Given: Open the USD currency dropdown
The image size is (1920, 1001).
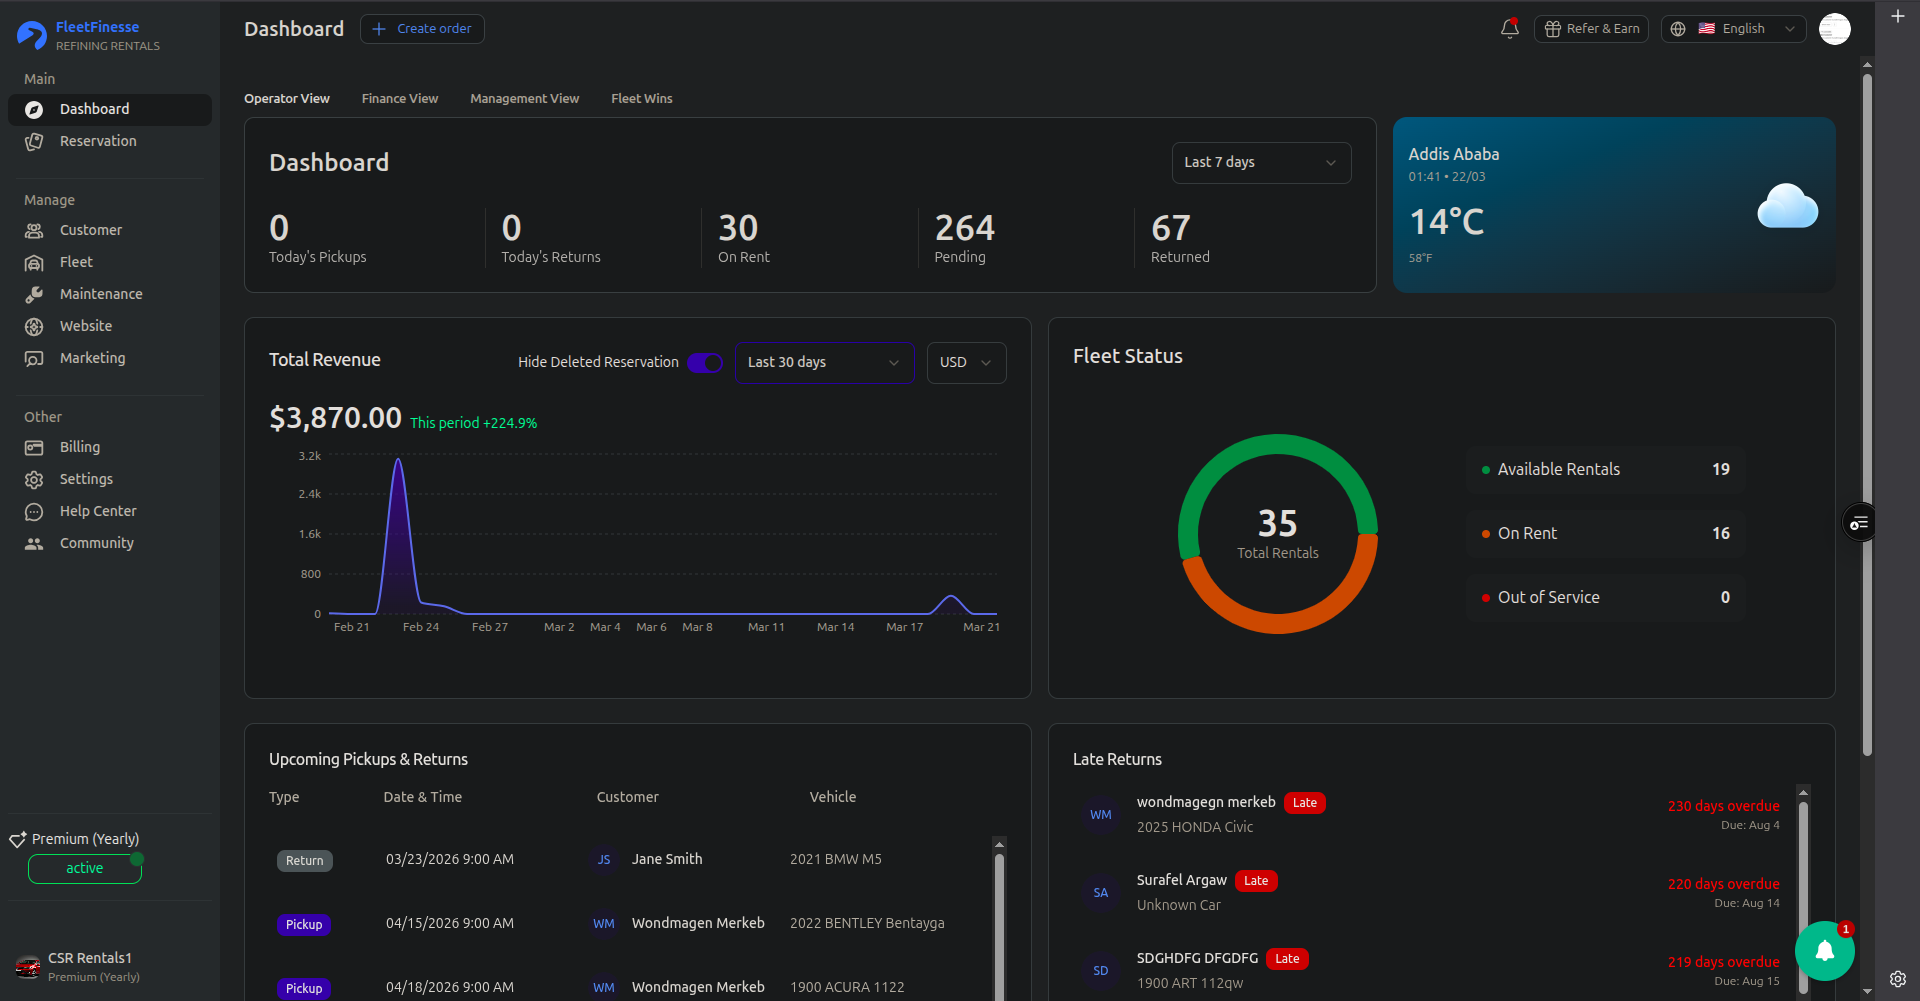Looking at the screenshot, I should 966,363.
